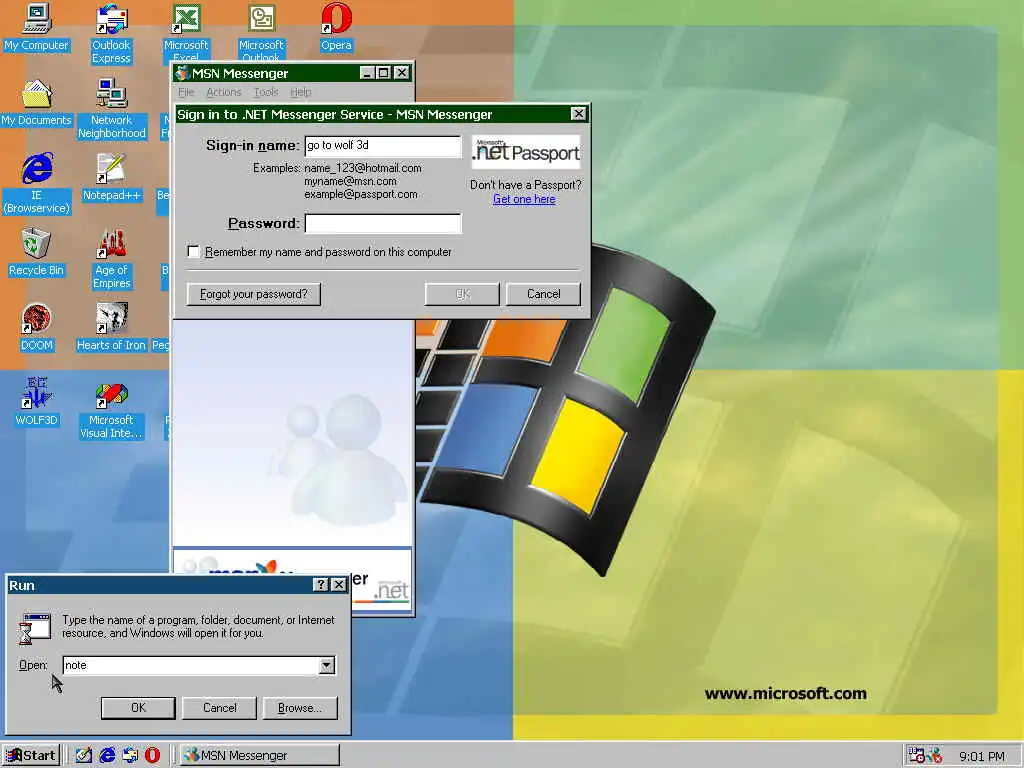1024x768 pixels.
Task: Launch Opera browser desktop shortcut
Action: [x=336, y=28]
